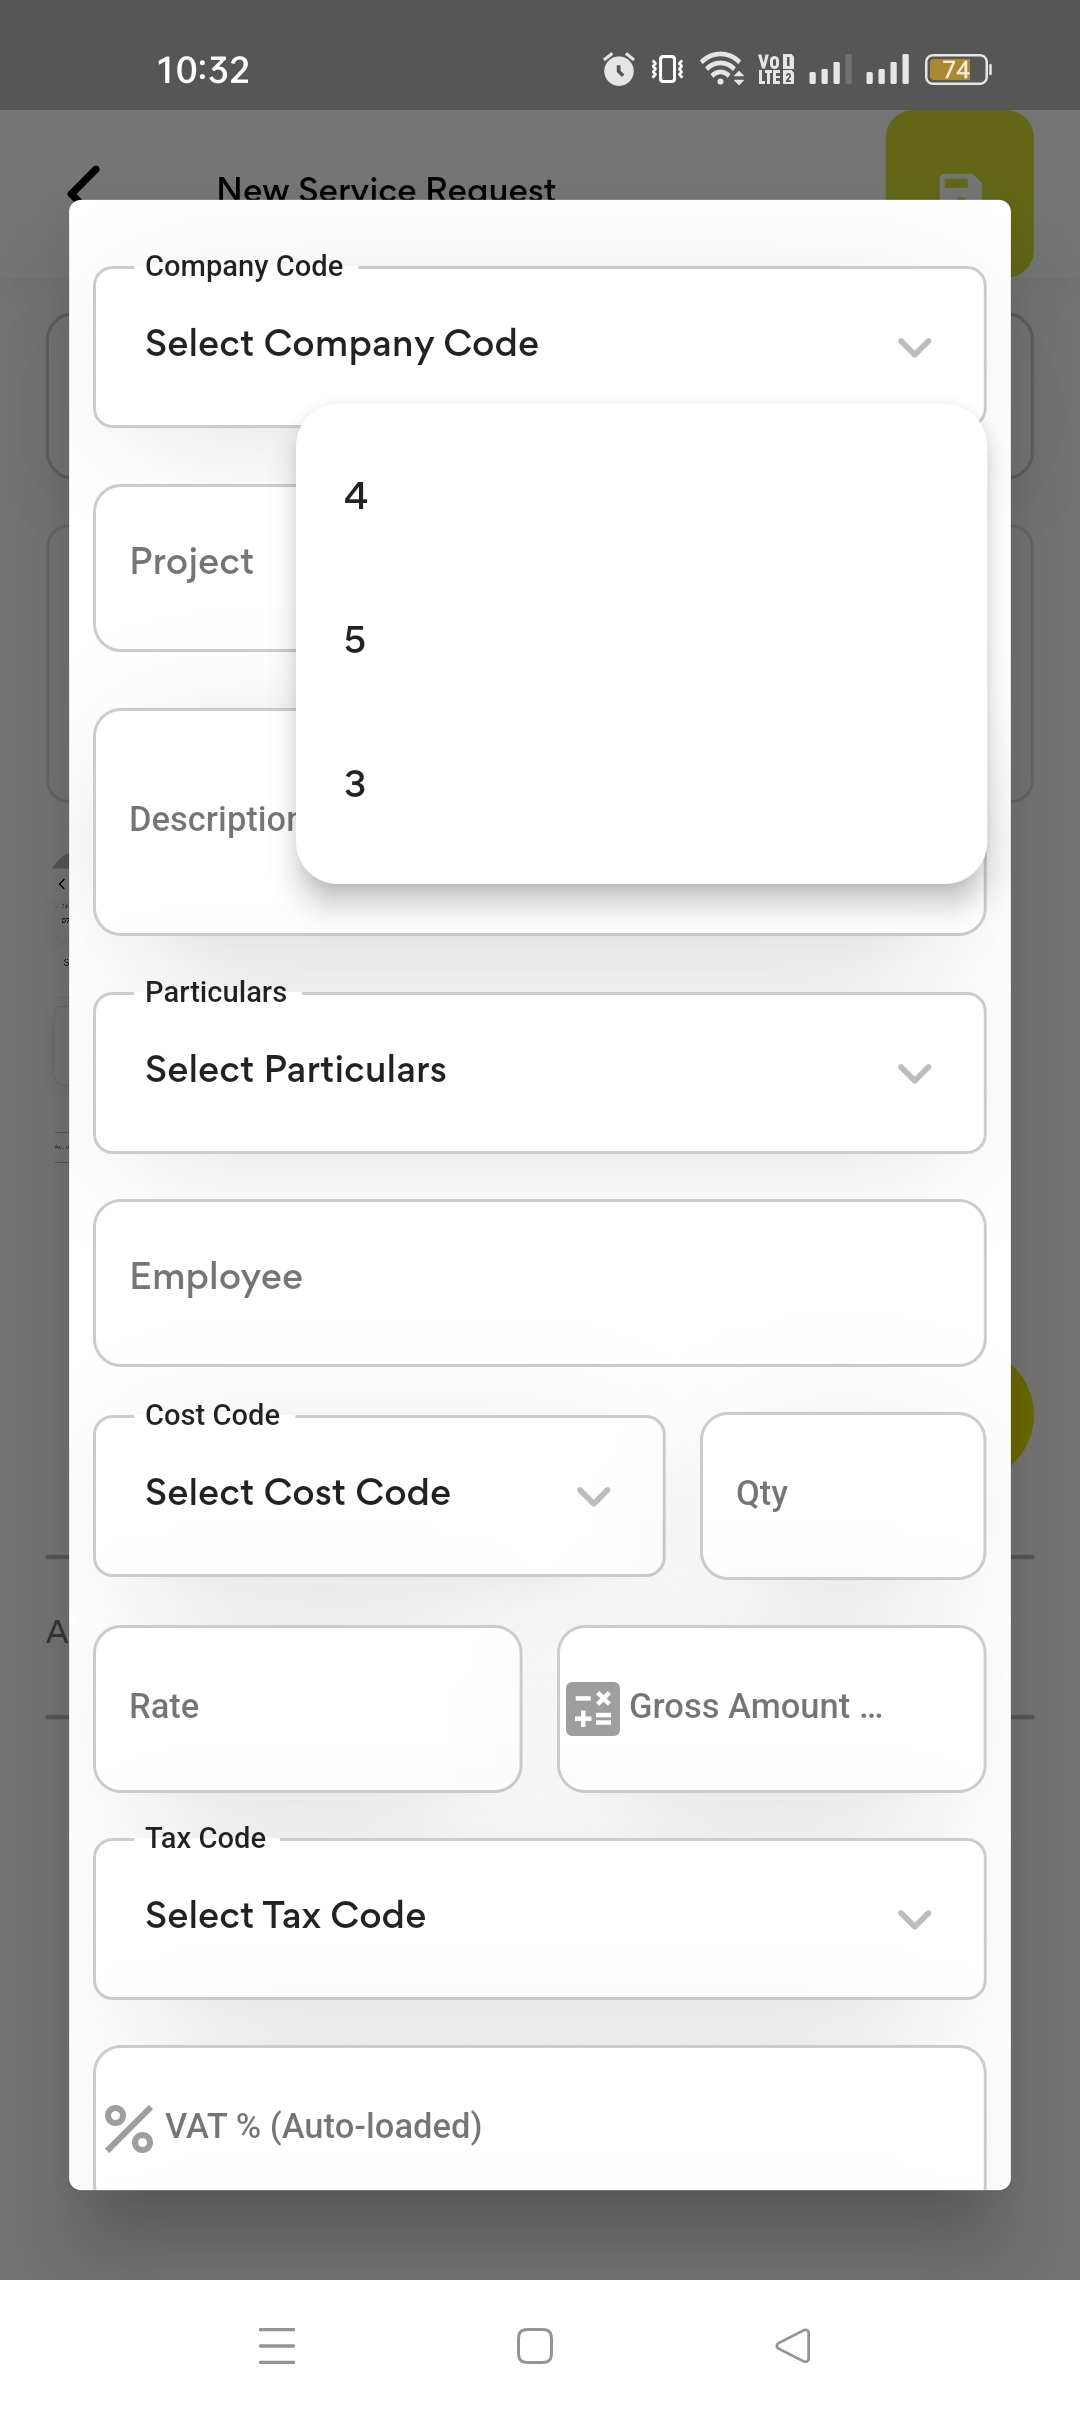Expand the Select Particulars dropdown
Image resolution: width=1080 pixels, height=2412 pixels.
click(x=539, y=1072)
